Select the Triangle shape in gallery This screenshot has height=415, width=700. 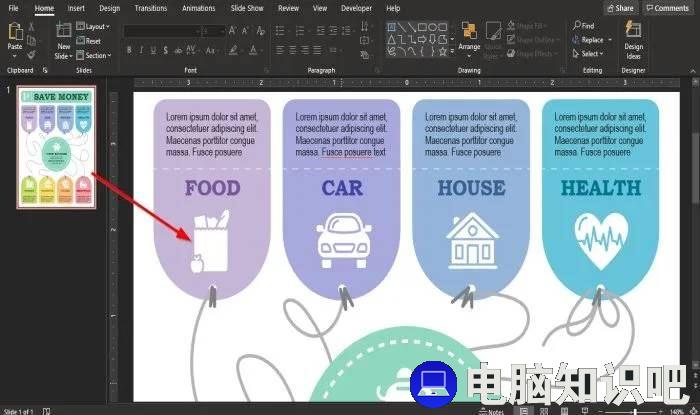tap(392, 40)
